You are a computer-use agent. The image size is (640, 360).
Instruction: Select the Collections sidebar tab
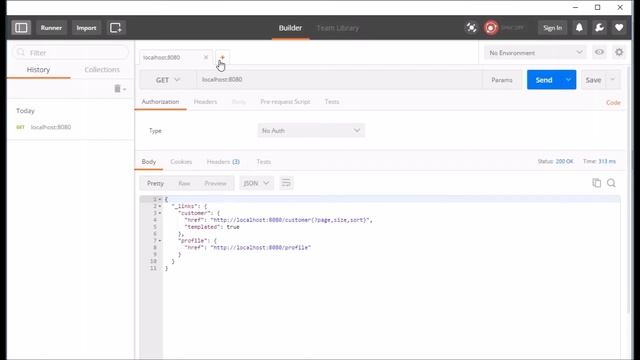(x=102, y=70)
